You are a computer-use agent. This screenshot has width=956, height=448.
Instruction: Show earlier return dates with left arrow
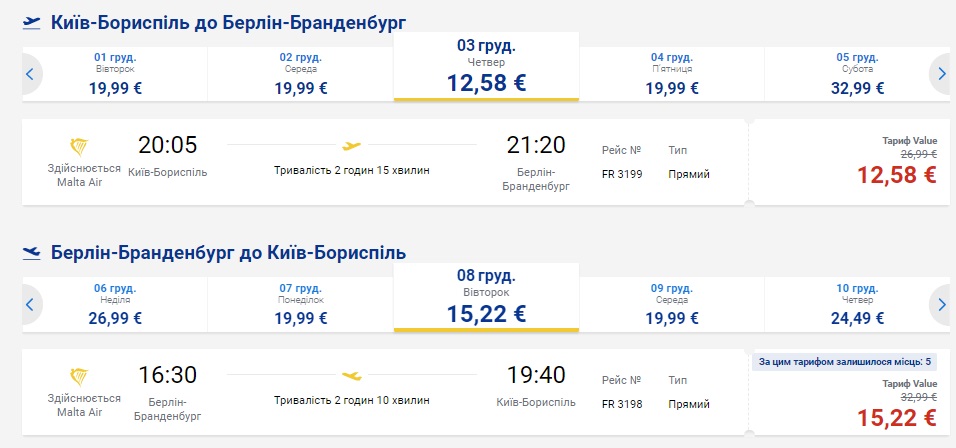coord(30,304)
